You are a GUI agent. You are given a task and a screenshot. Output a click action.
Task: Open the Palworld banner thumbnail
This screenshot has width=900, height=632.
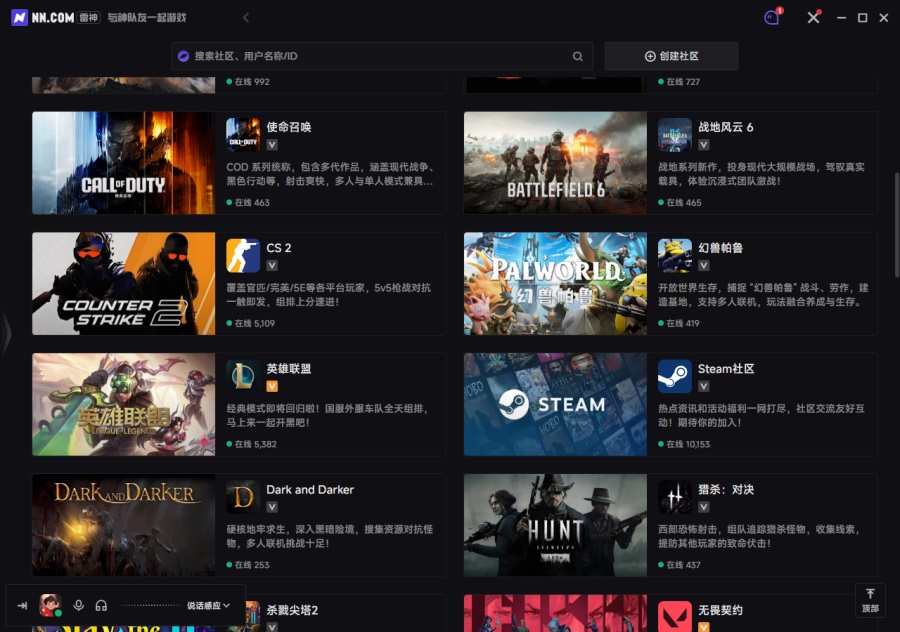555,284
